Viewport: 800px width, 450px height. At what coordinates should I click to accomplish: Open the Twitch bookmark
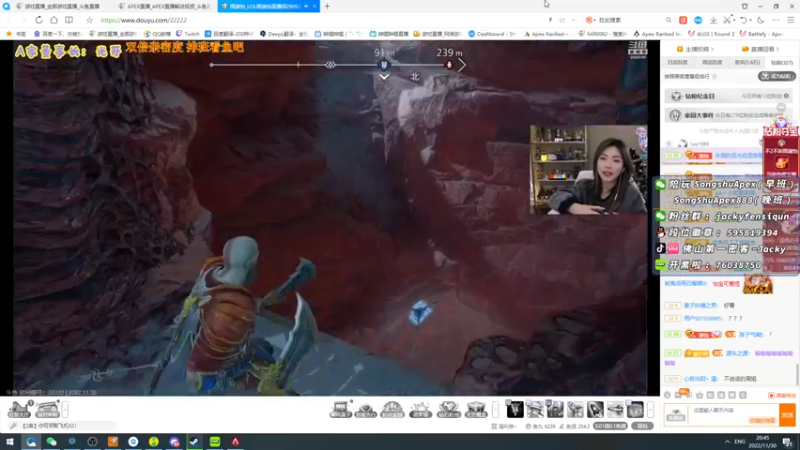pyautogui.click(x=188, y=34)
